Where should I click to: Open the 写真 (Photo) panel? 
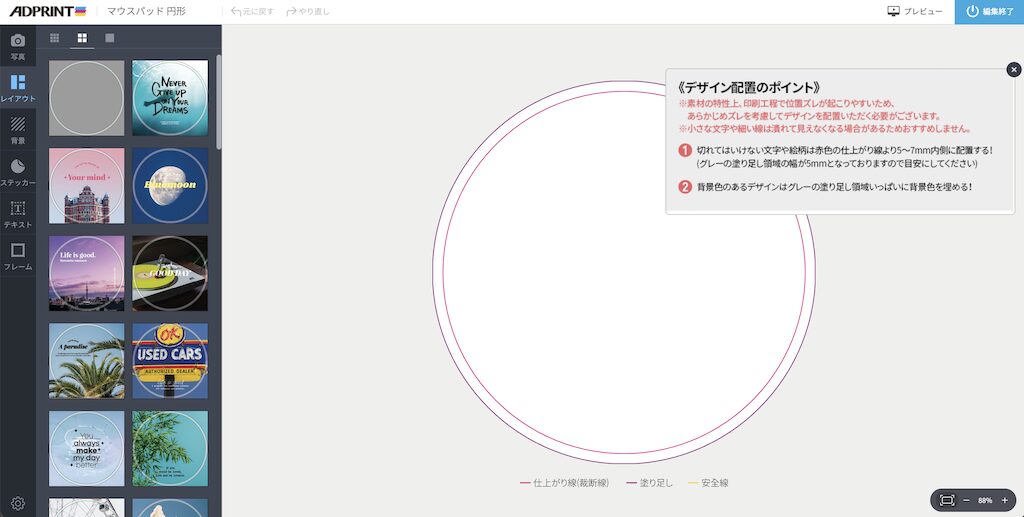[x=18, y=46]
